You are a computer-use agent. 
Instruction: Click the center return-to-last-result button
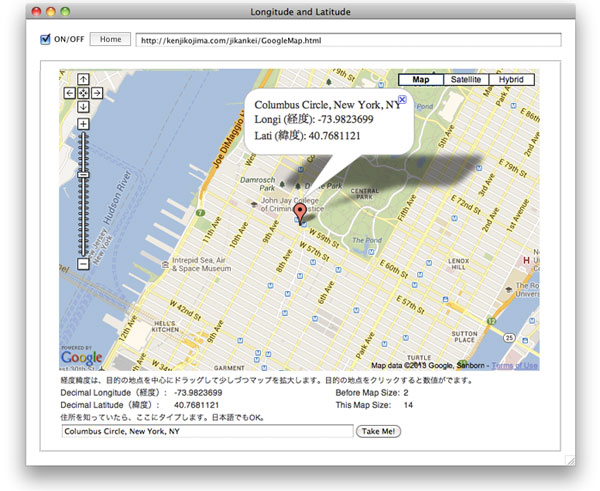click(83, 93)
